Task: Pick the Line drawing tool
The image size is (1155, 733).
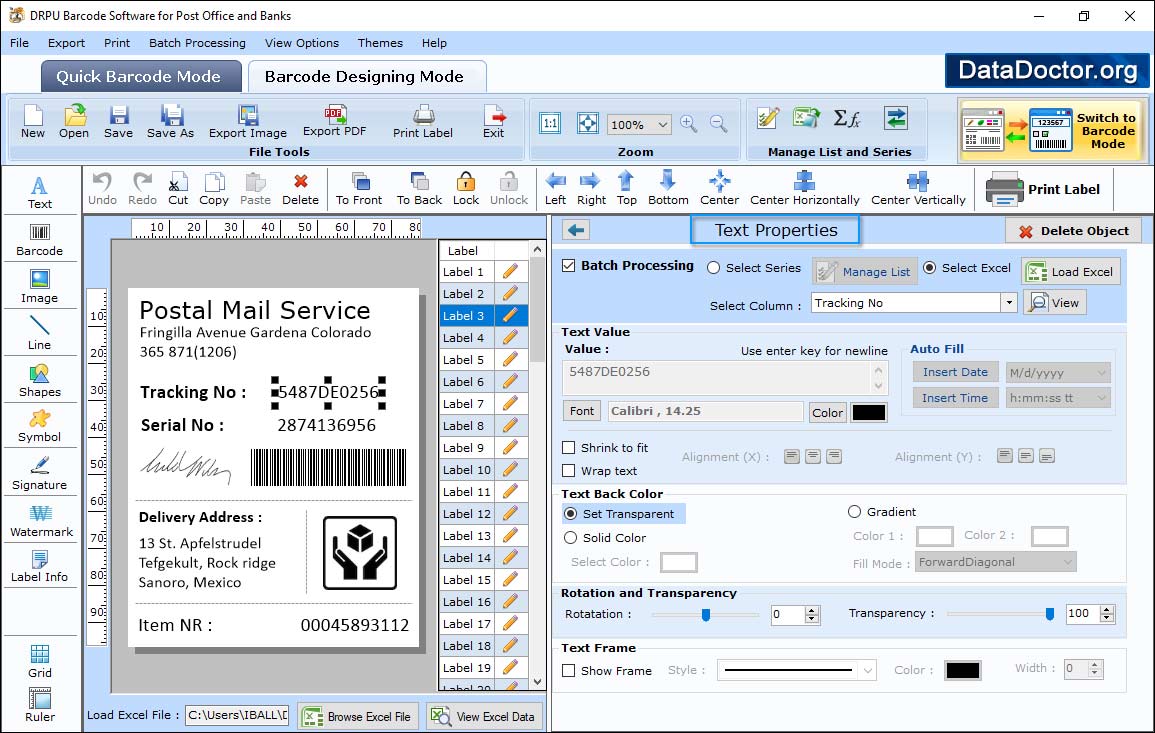Action: coord(40,333)
